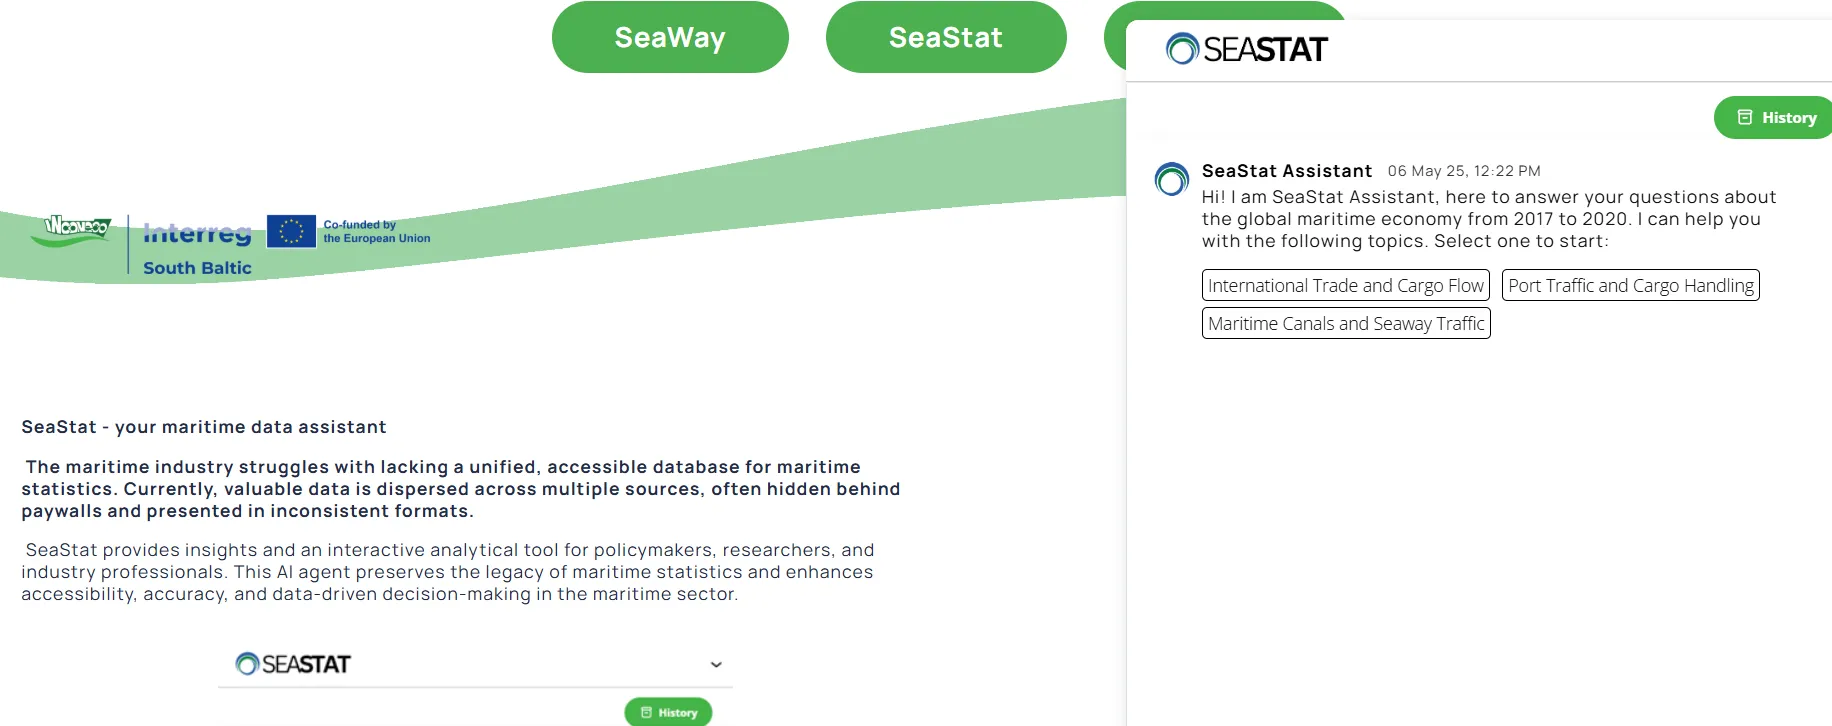1832x726 pixels.
Task: Click the European Union flag icon
Action: pyautogui.click(x=291, y=231)
